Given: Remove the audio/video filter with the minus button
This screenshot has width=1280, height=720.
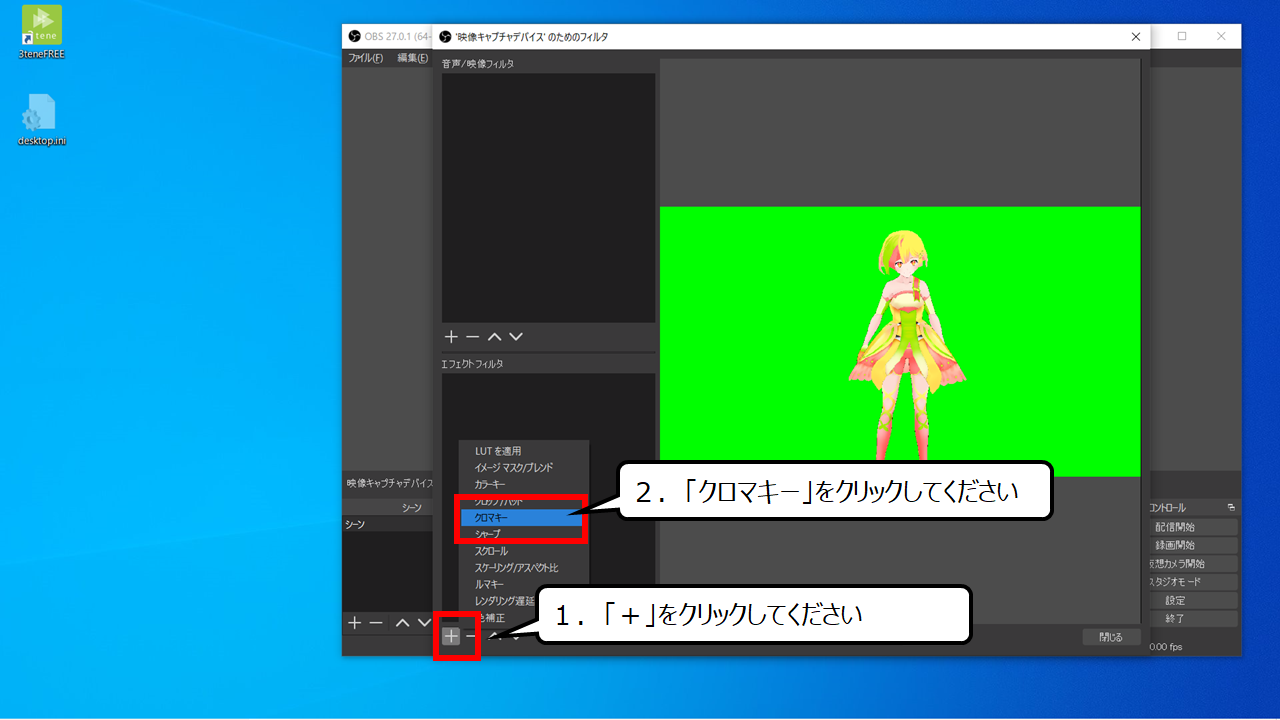Looking at the screenshot, I should (x=473, y=338).
